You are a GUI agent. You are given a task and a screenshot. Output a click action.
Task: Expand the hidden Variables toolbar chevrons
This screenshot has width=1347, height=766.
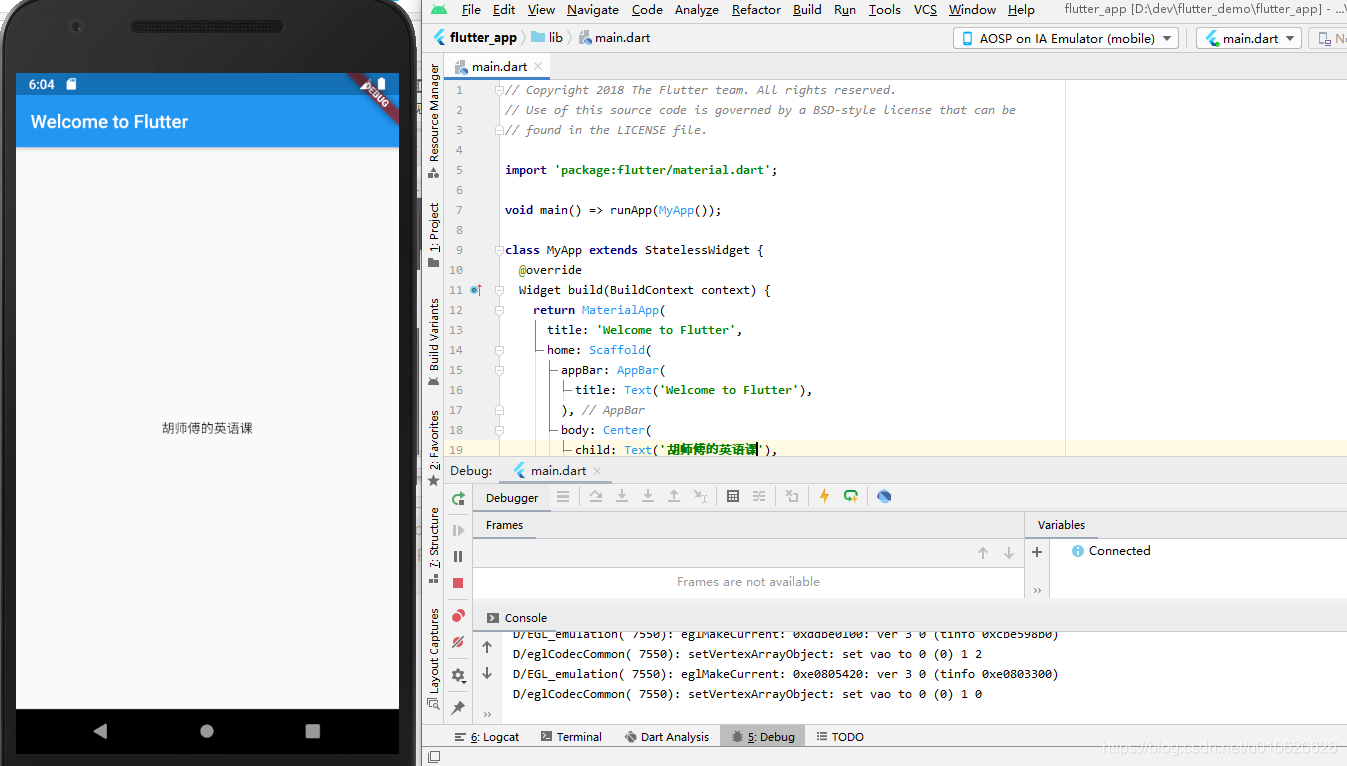pos(1037,590)
